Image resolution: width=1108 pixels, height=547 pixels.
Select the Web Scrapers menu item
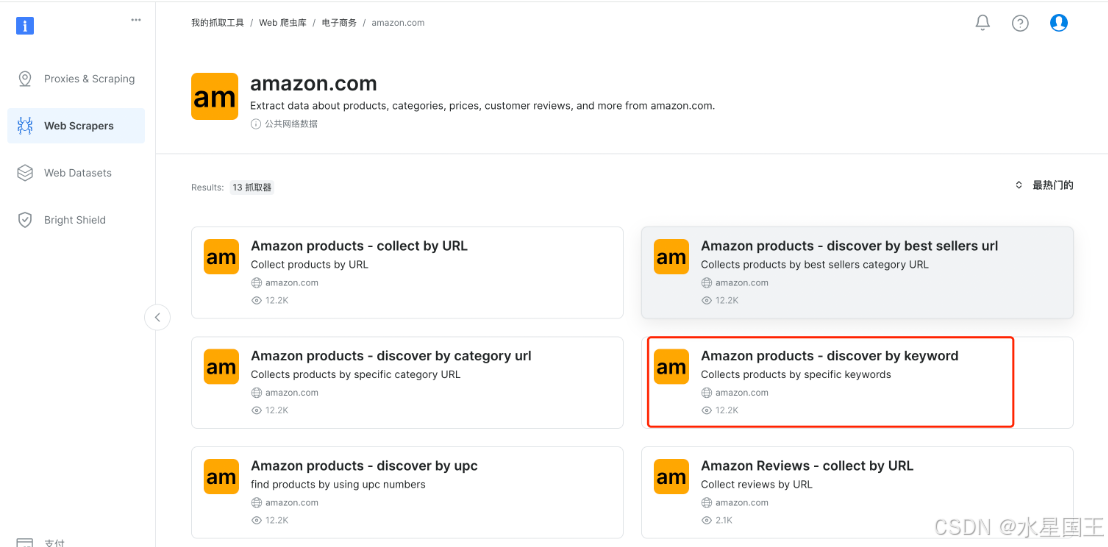coord(76,126)
